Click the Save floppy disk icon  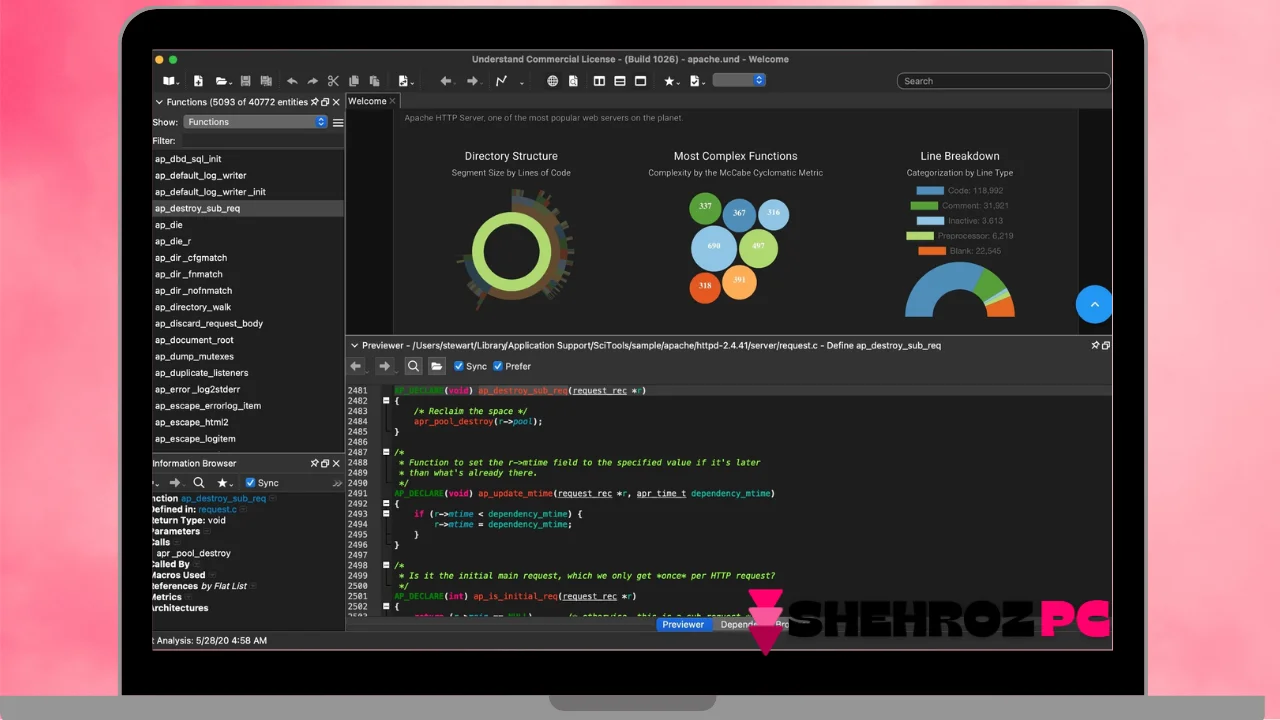coord(246,81)
